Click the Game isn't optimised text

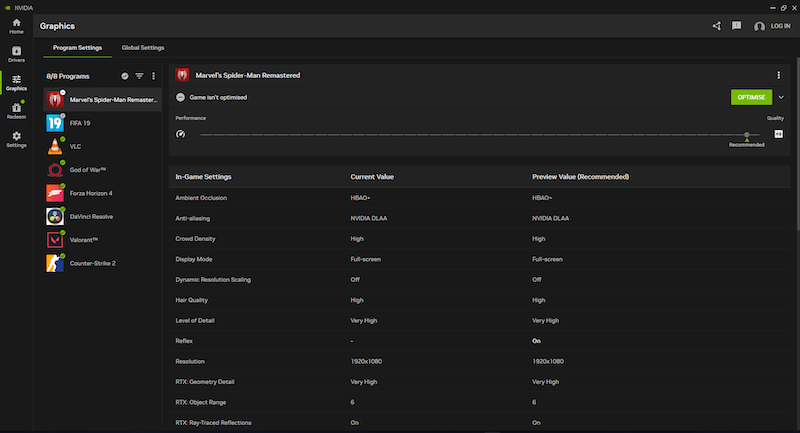(218, 97)
